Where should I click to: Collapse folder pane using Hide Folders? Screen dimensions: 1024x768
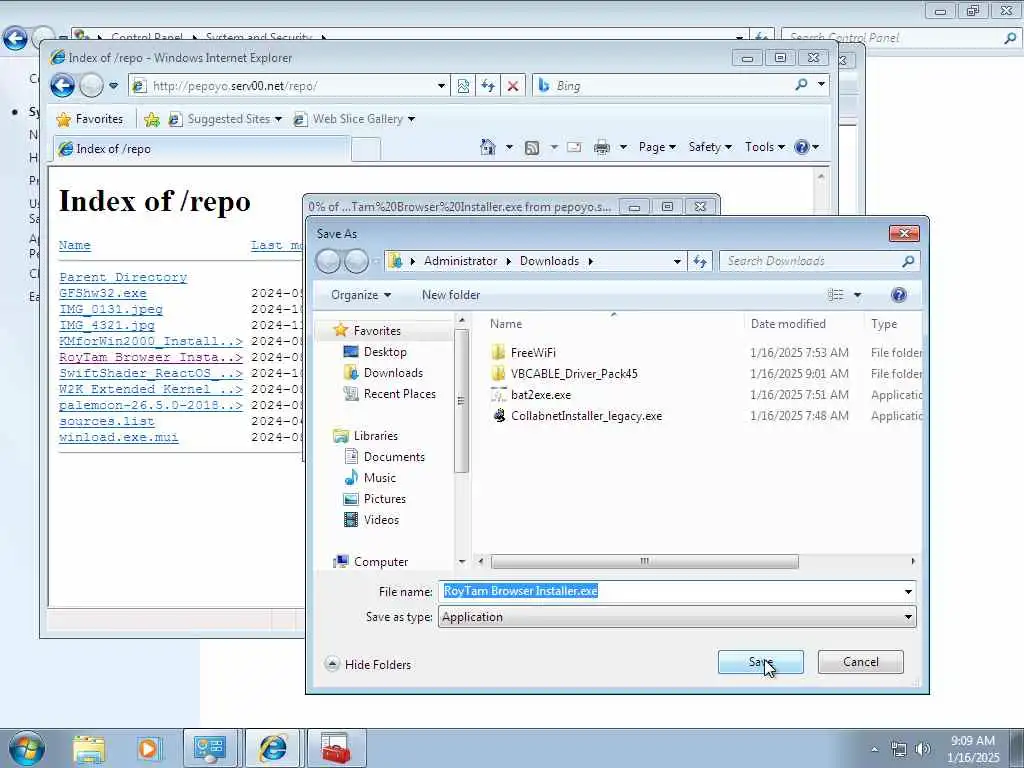coord(368,664)
